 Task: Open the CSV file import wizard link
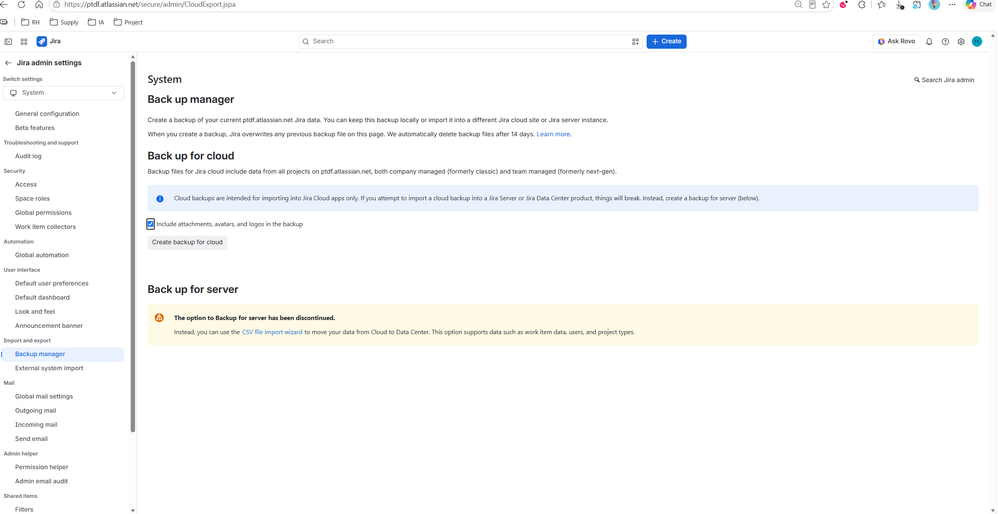click(x=272, y=332)
